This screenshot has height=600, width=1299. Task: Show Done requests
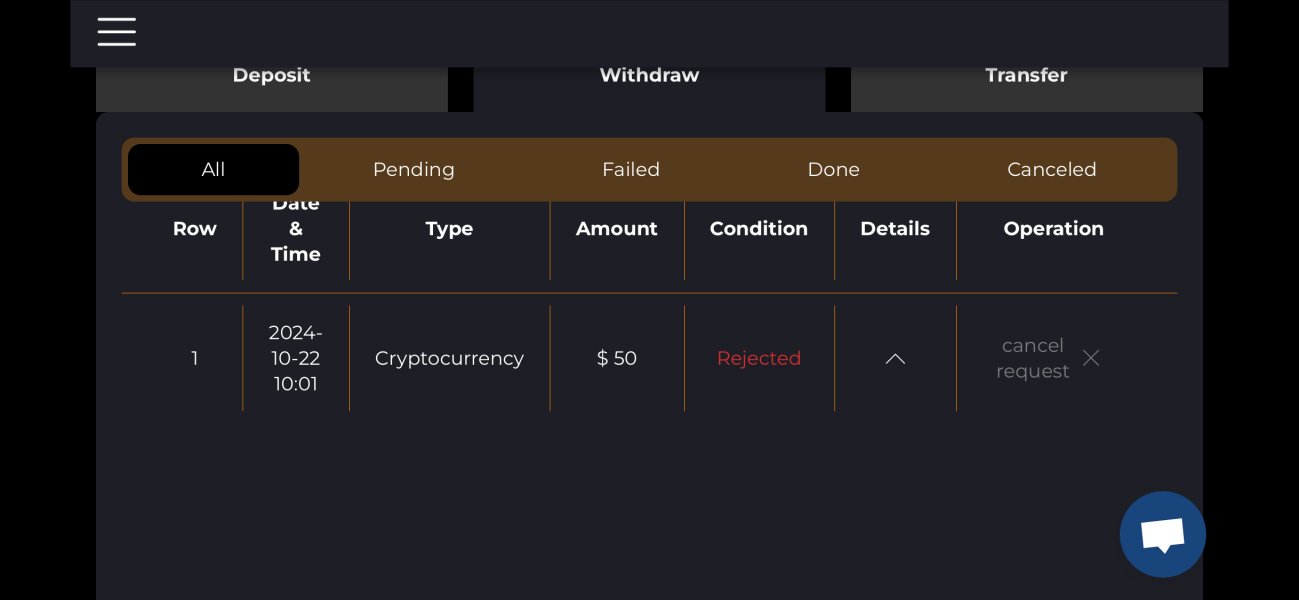click(x=833, y=170)
